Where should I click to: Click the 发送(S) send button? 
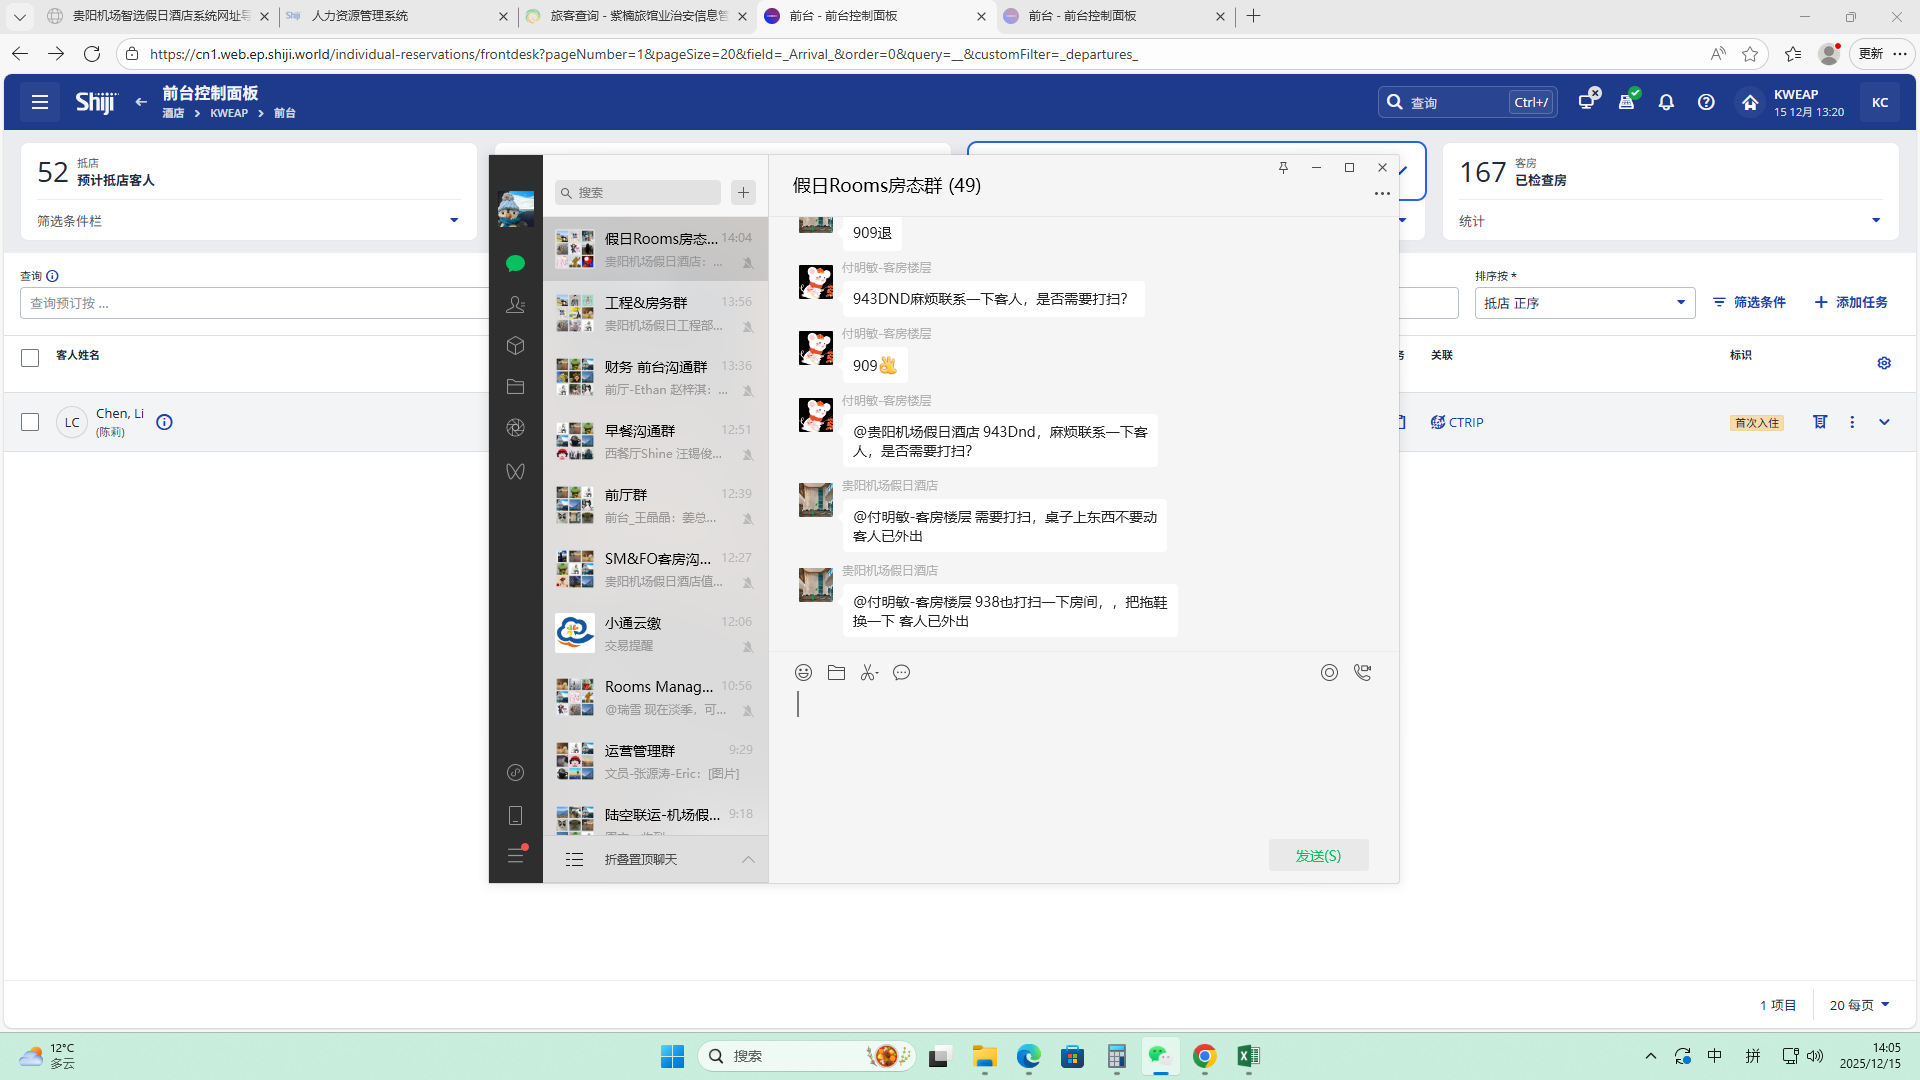pos(1318,856)
